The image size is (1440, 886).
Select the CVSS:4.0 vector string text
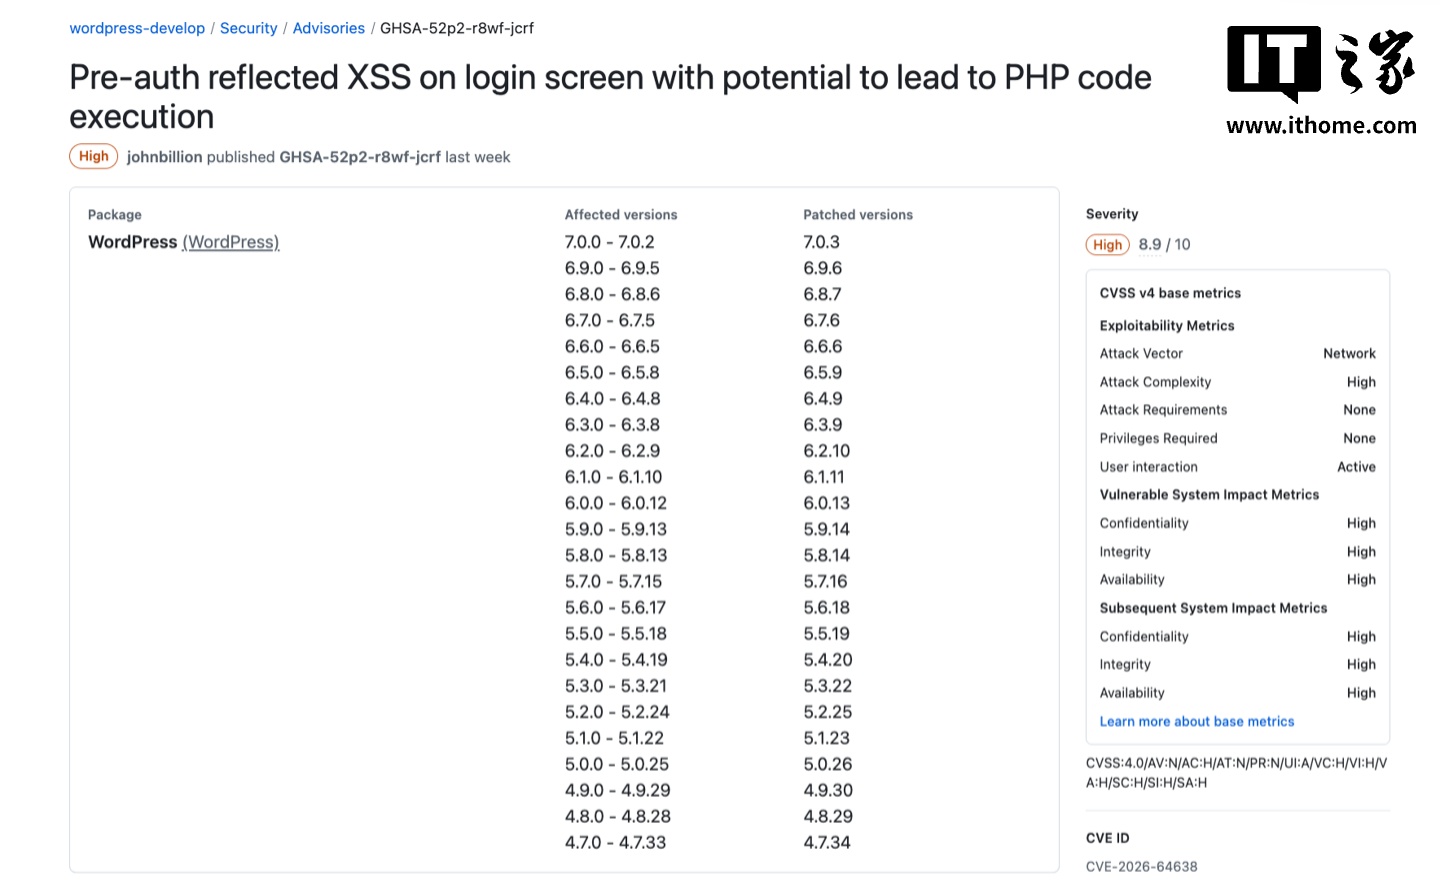click(1236, 773)
